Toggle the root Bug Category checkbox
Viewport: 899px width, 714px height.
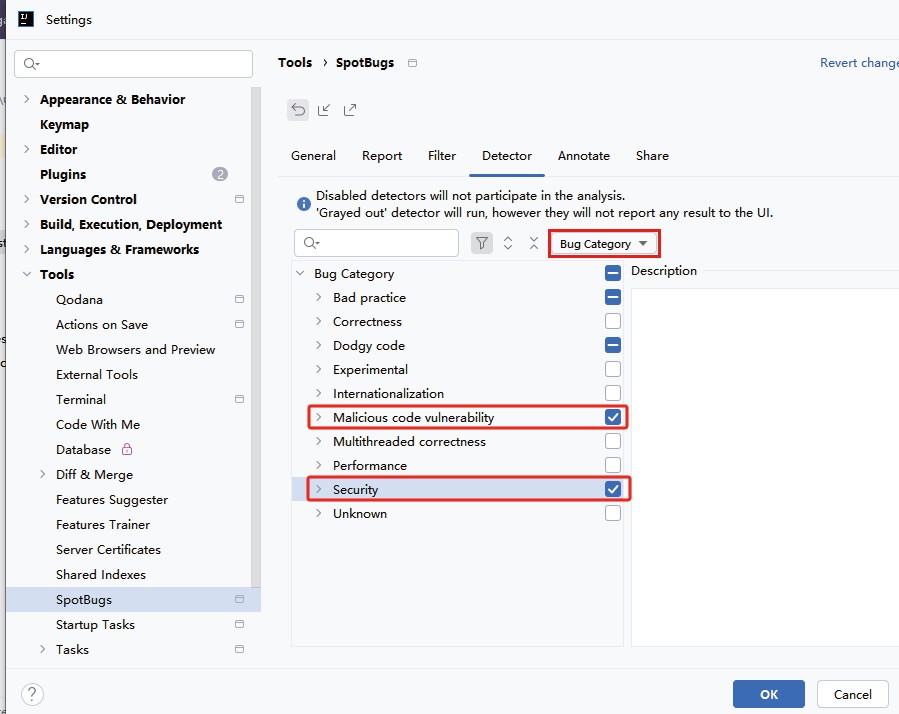(613, 273)
